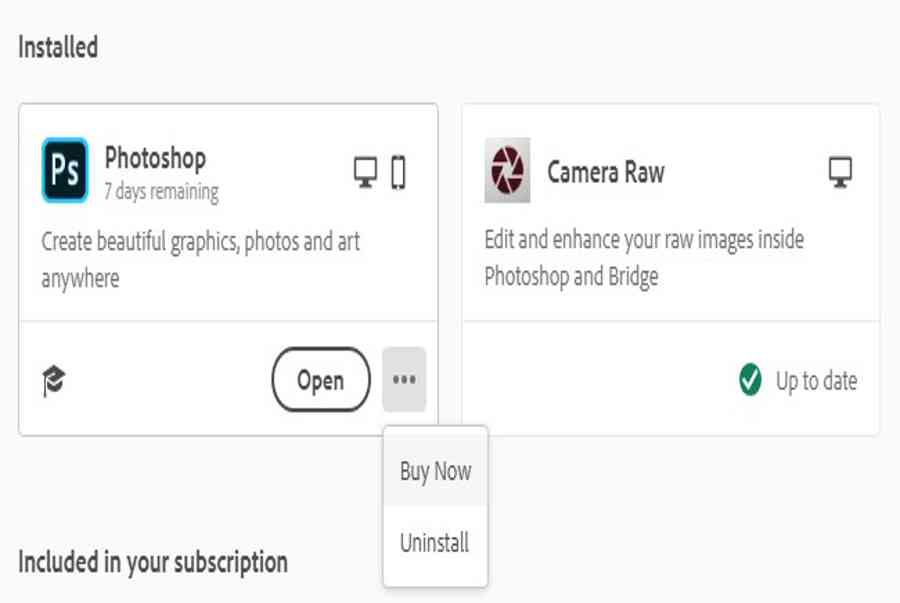Click the Camera Raw aperture icon
900x603 pixels.
(507, 170)
